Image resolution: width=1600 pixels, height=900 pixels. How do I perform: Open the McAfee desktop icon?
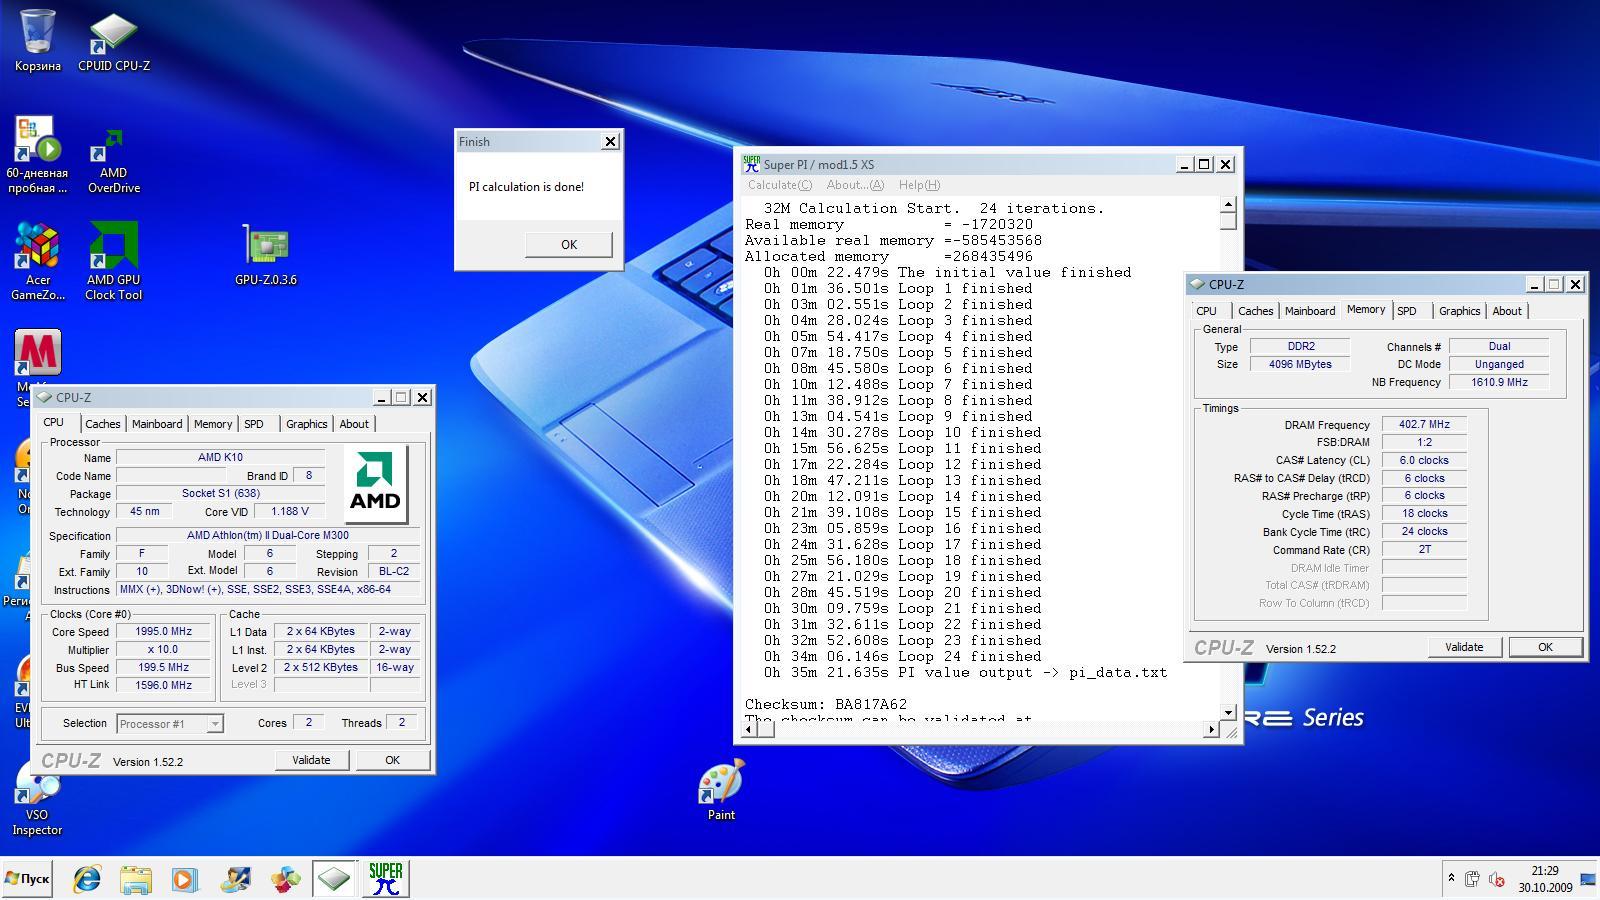pos(37,352)
